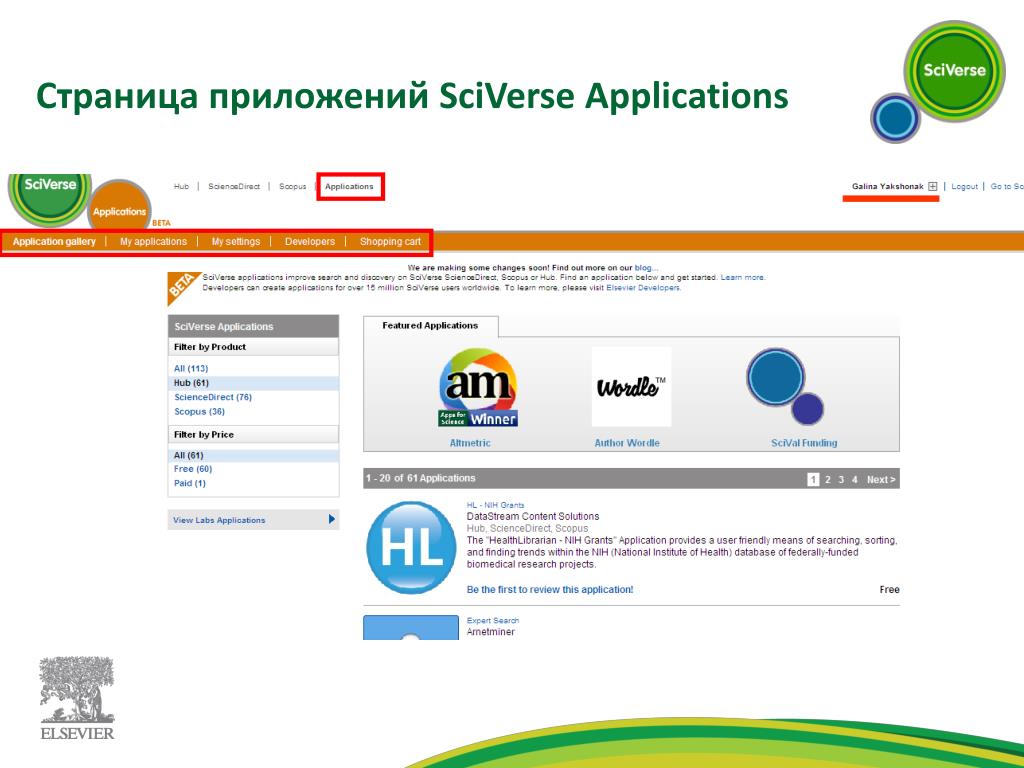Go to page 2 of applications
Viewport: 1024px width, 768px height.
pyautogui.click(x=827, y=479)
